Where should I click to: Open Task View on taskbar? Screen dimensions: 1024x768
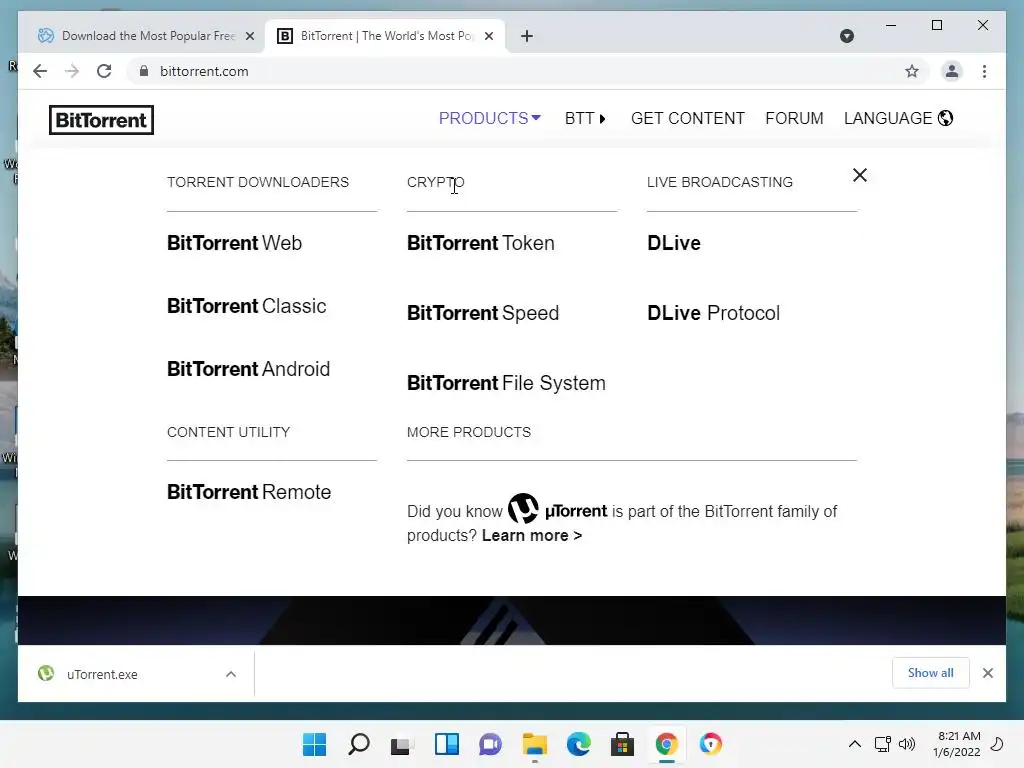coord(402,744)
